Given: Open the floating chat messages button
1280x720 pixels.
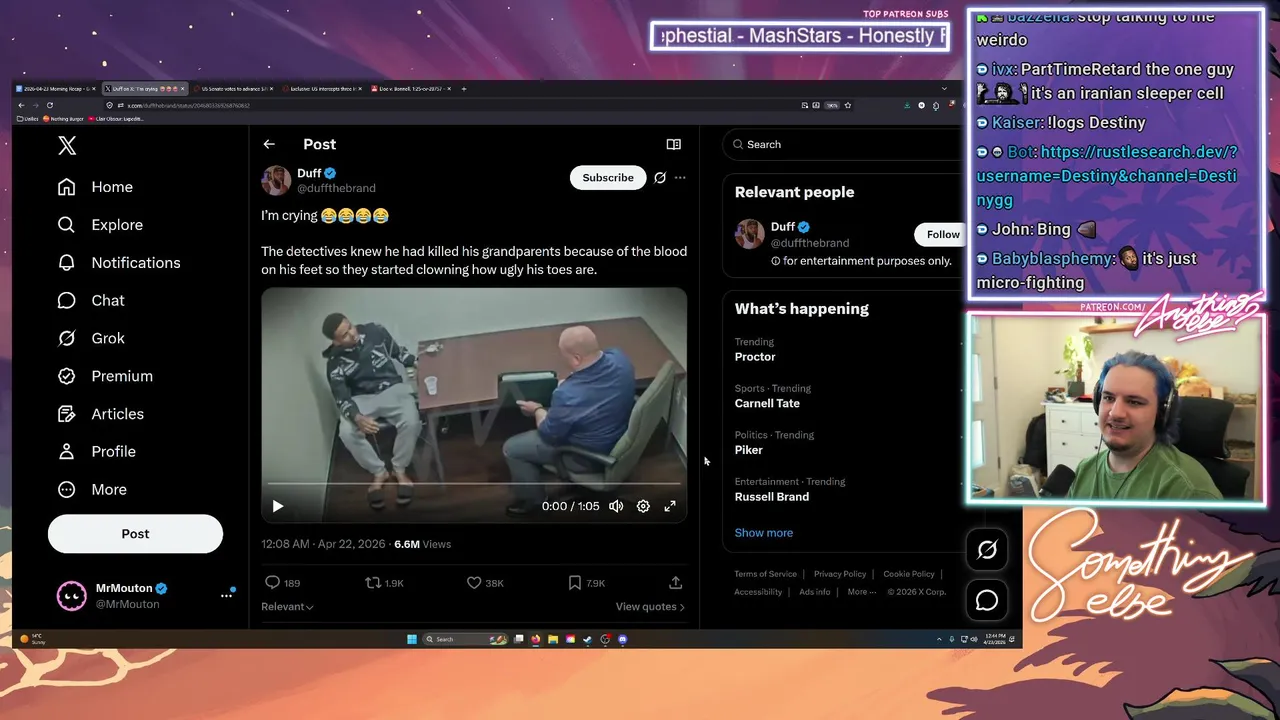Looking at the screenshot, I should [x=987, y=600].
